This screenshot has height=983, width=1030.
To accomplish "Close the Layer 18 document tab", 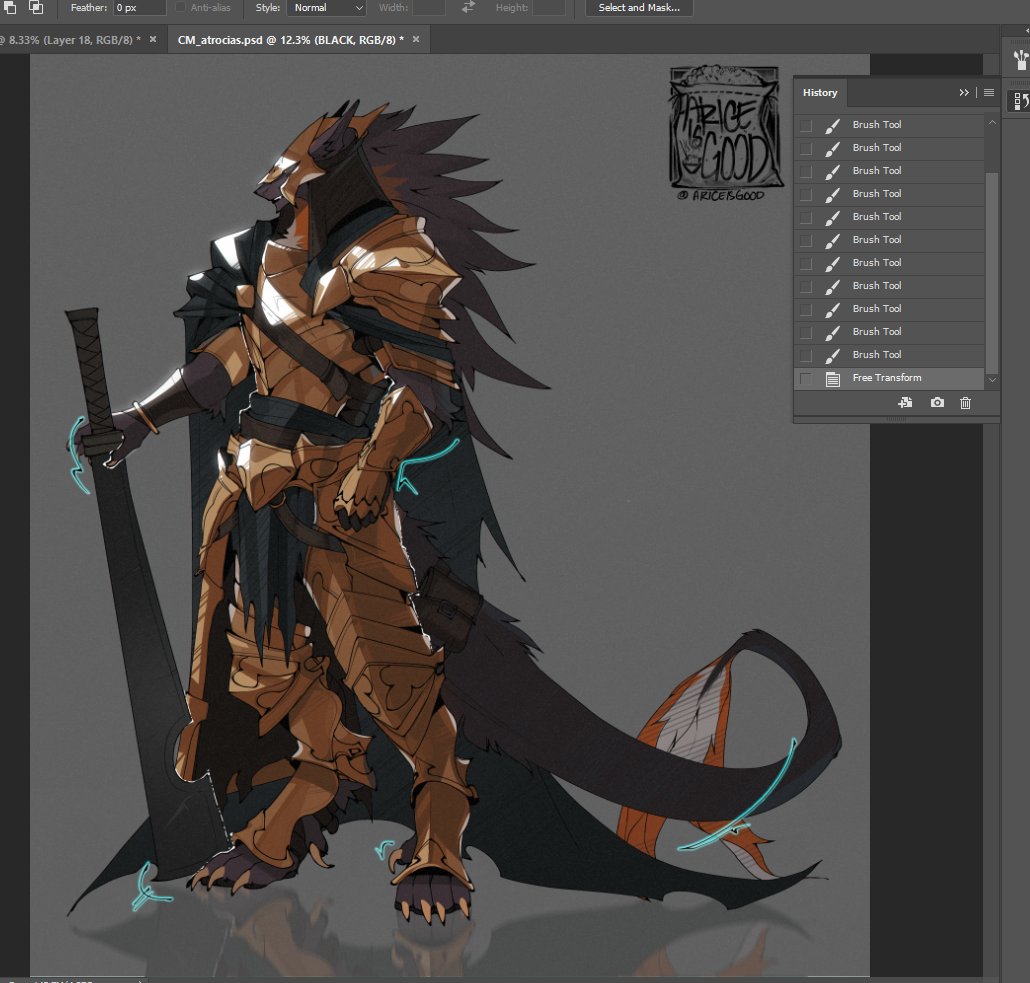I will pyautogui.click(x=153, y=39).
